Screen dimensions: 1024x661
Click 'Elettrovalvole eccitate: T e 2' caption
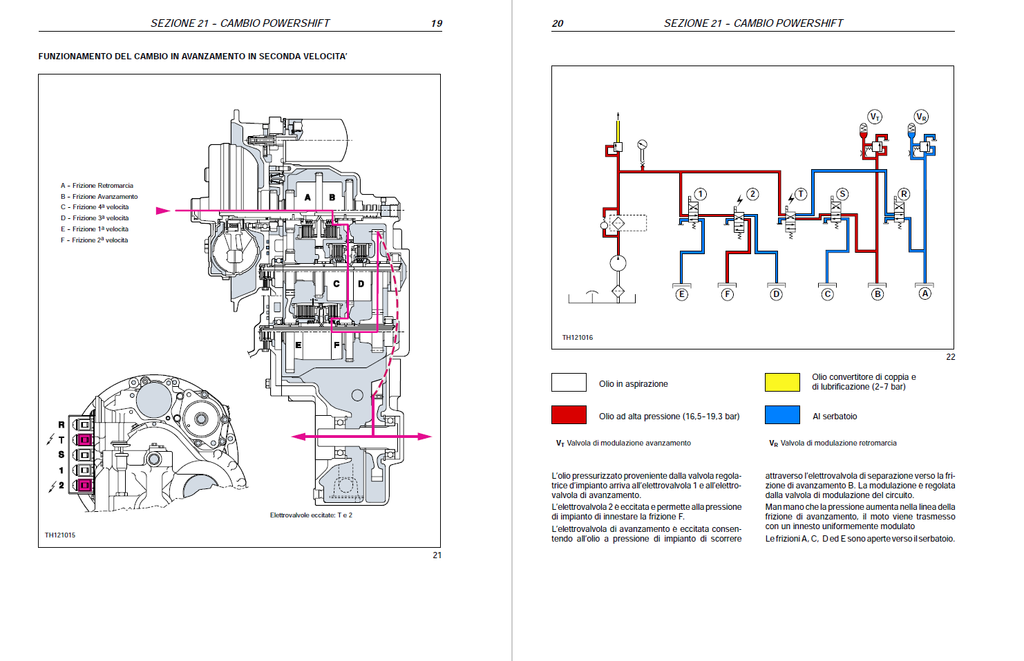(311, 515)
